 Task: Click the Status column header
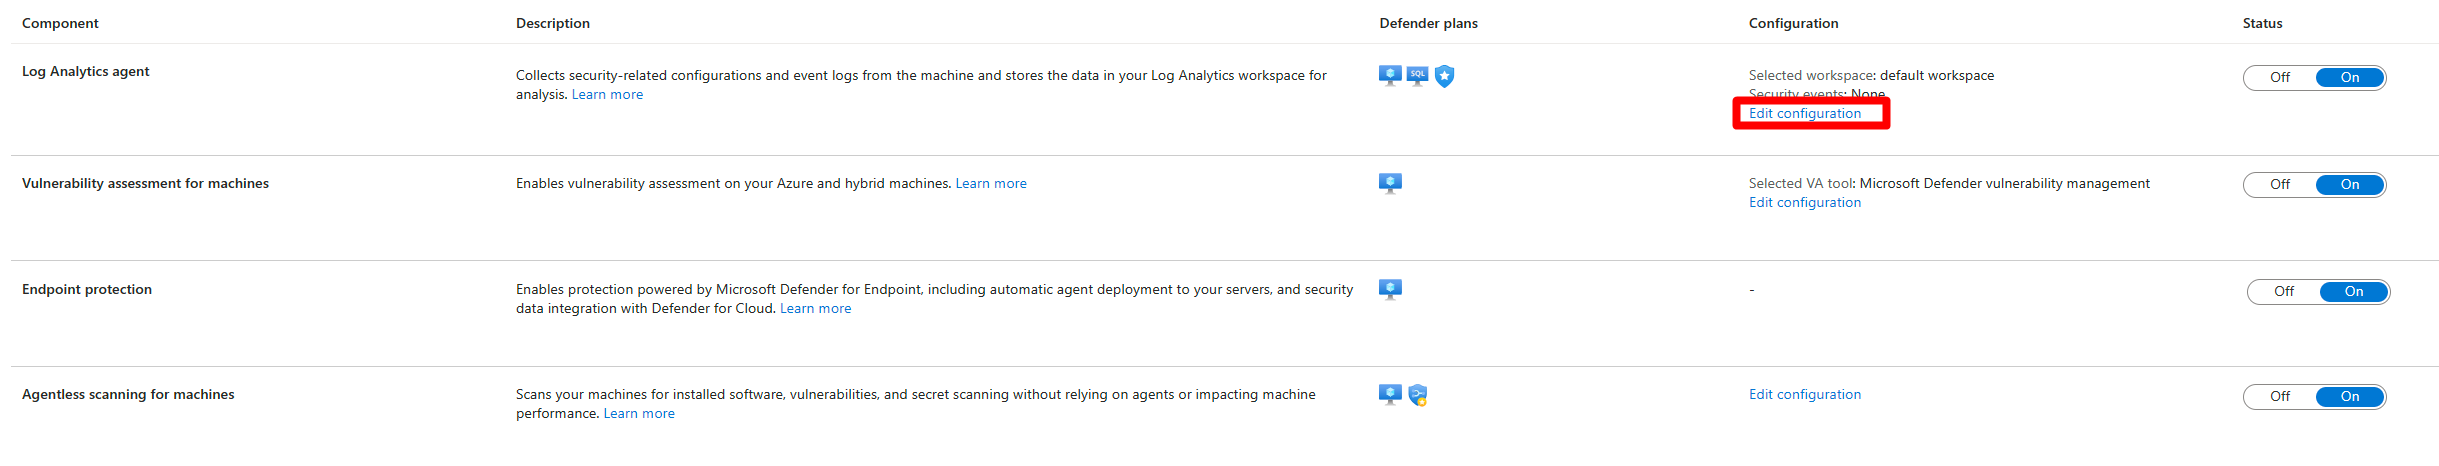coord(2262,23)
